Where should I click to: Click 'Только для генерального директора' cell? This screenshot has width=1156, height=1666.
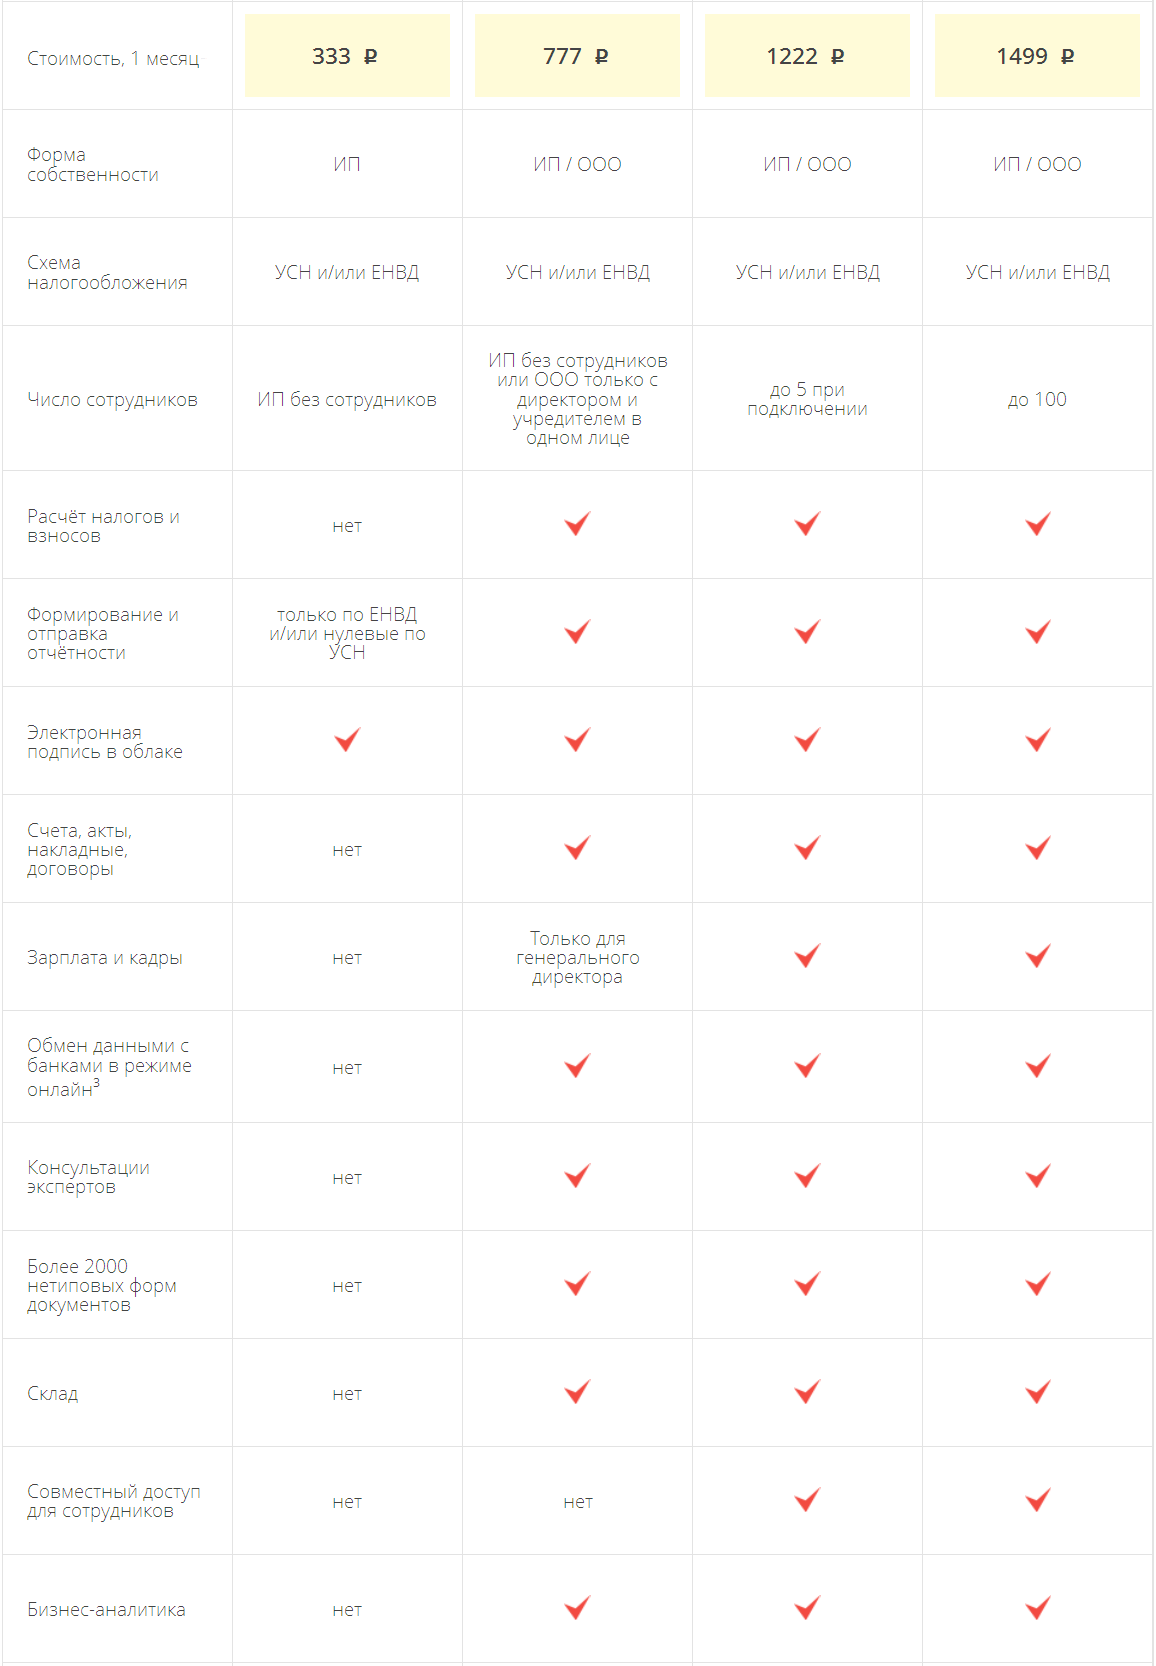click(577, 958)
